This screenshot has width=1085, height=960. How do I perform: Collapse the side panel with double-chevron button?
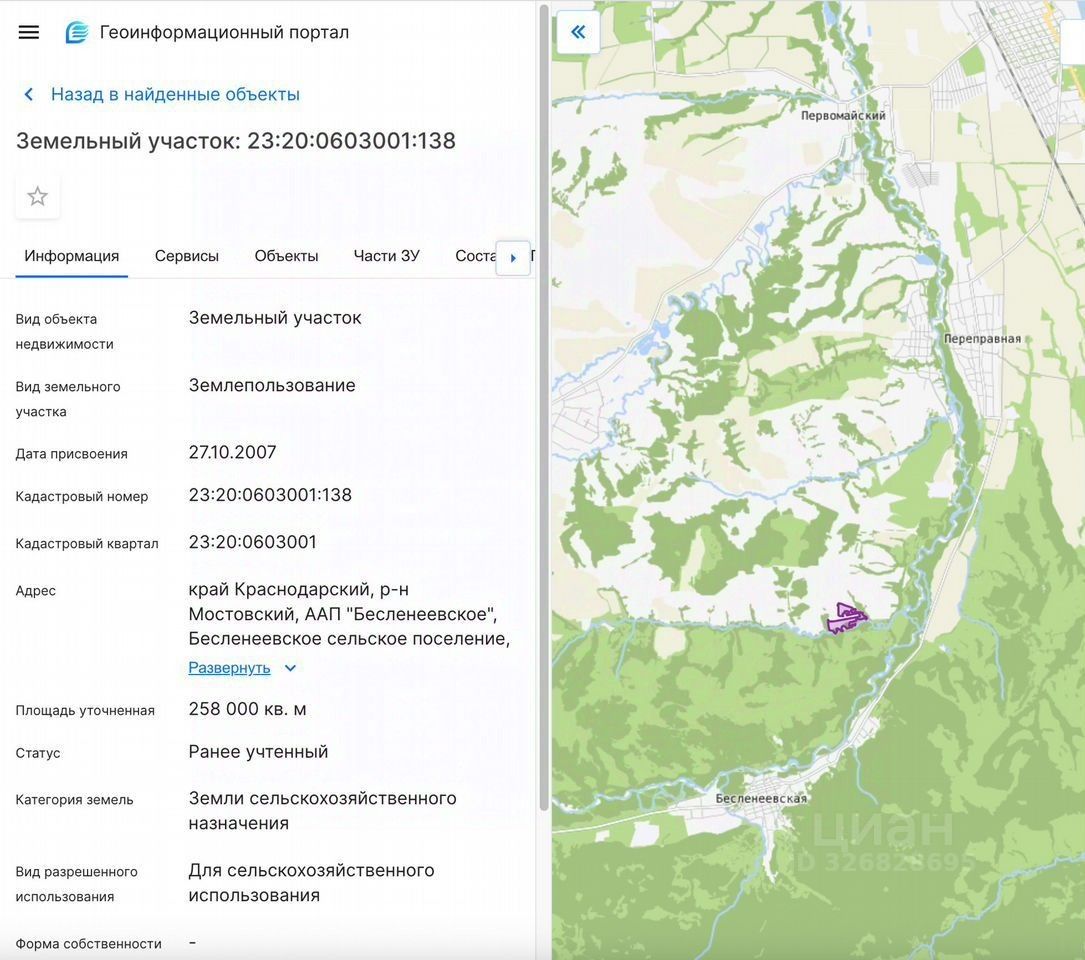click(578, 31)
